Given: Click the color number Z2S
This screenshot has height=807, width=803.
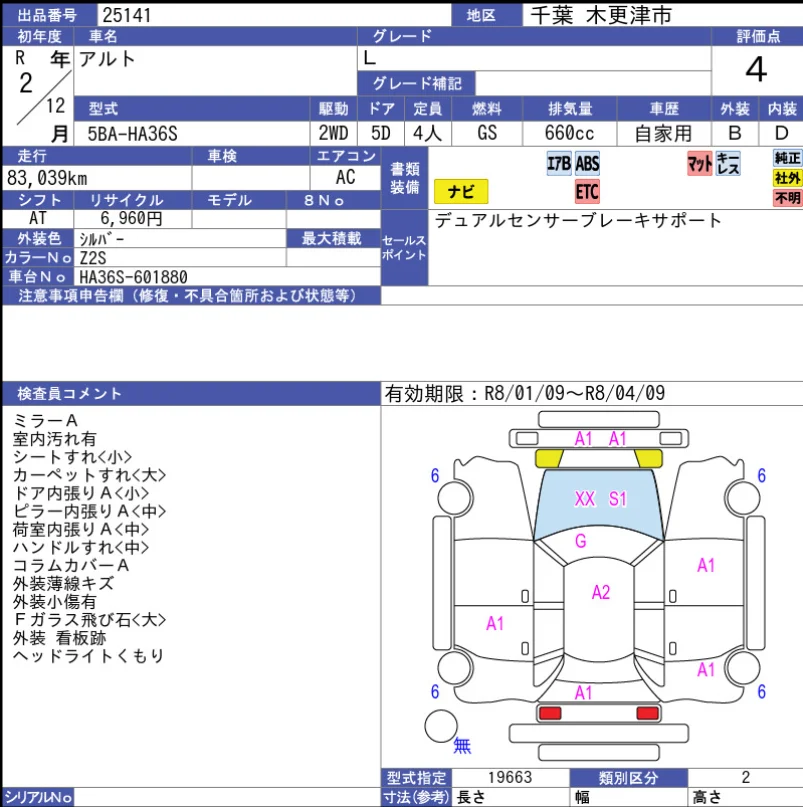Looking at the screenshot, I should [x=93, y=257].
